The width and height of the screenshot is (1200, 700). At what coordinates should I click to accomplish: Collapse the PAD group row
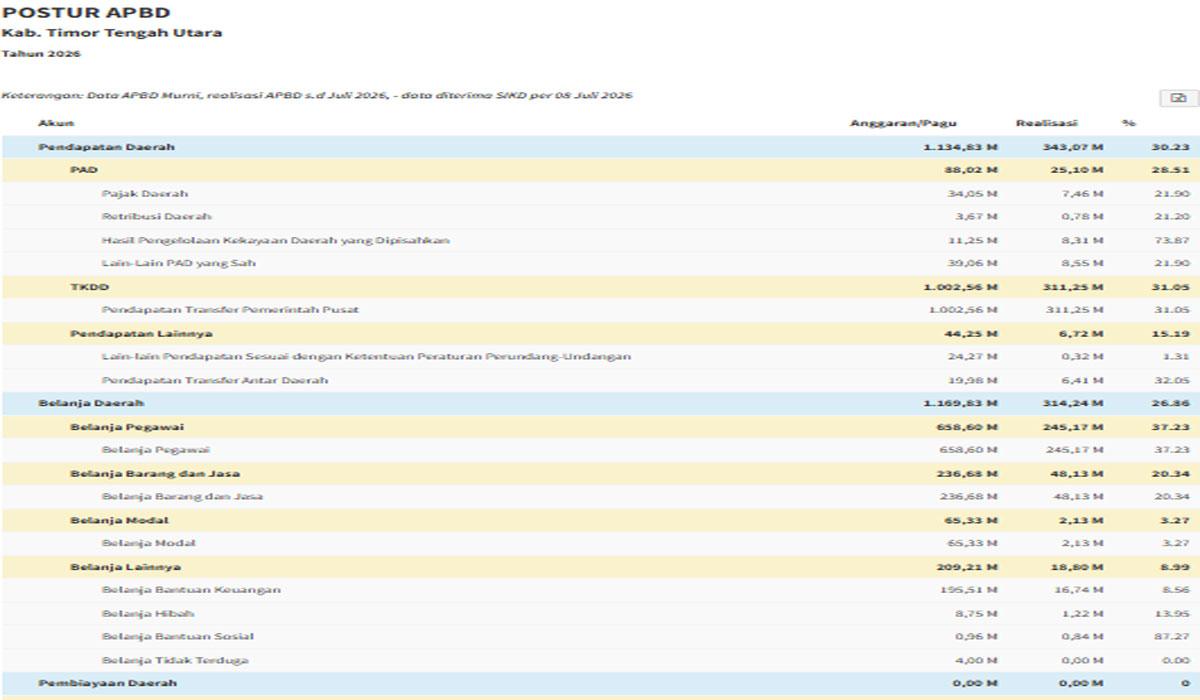600,170
